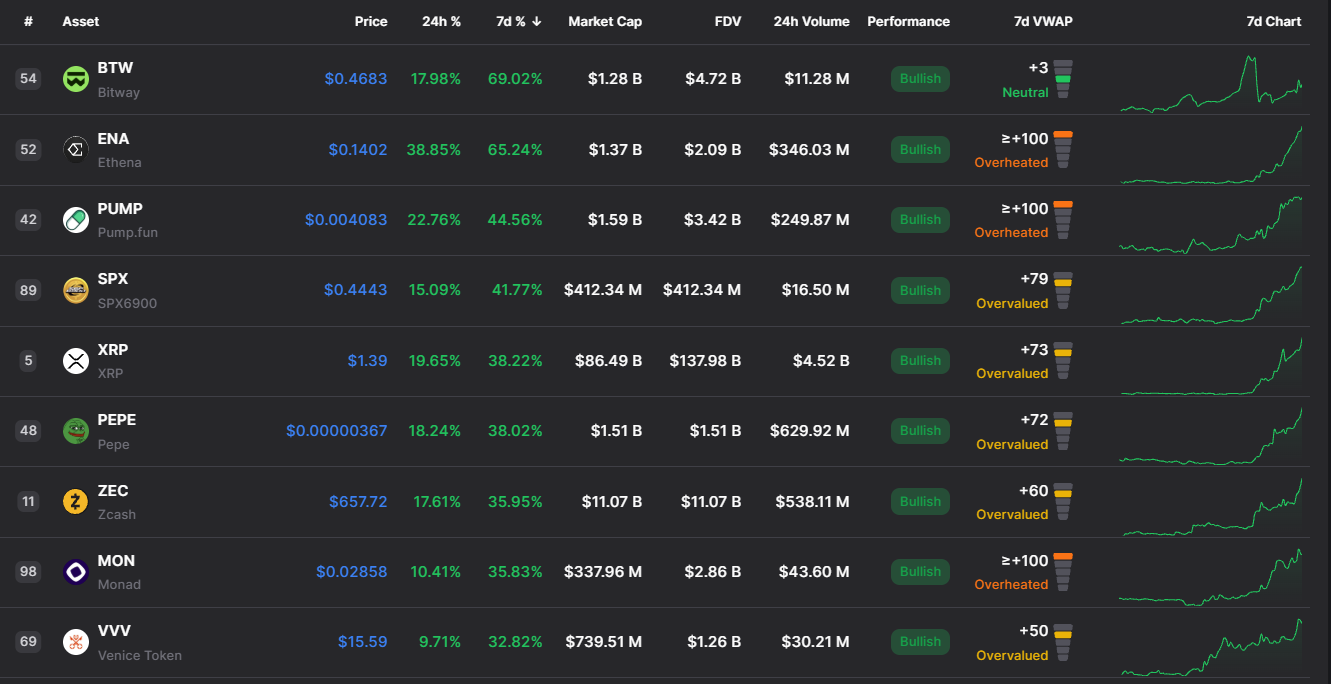Viewport: 1331px width, 684px height.
Task: Click the 7d Chart column header
Action: tap(1274, 21)
